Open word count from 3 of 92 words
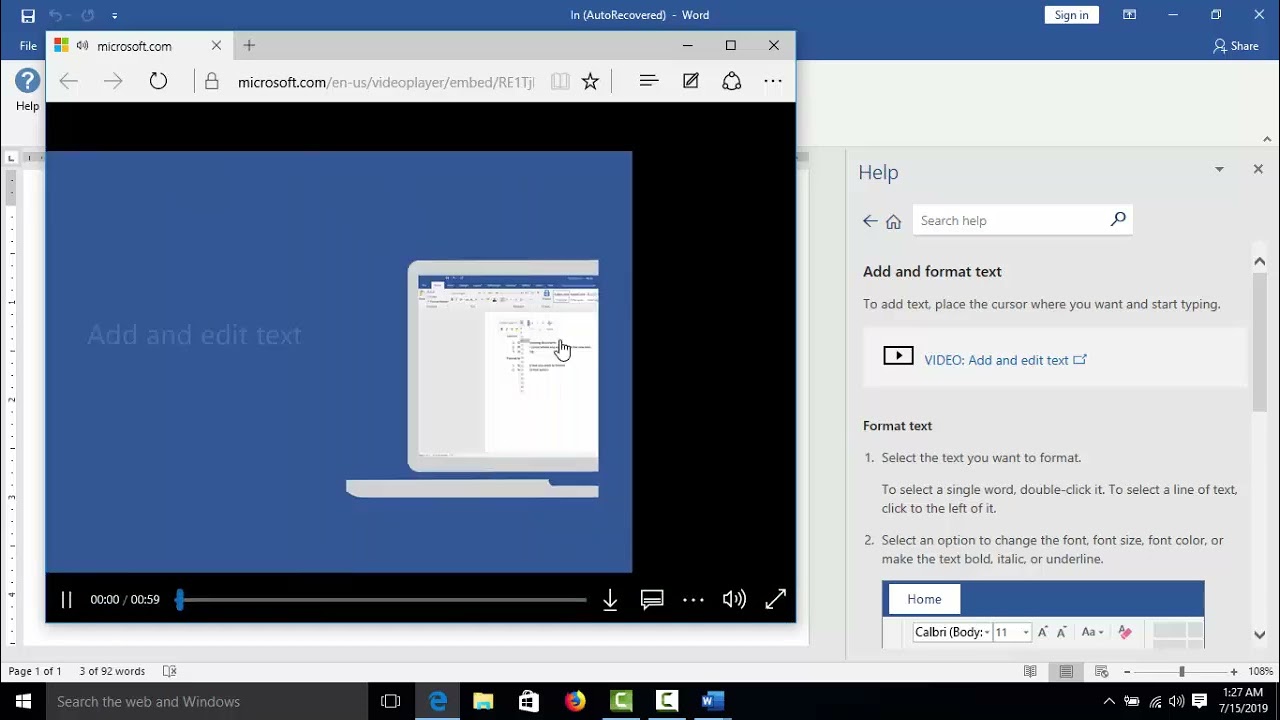This screenshot has height=720, width=1280. [x=112, y=671]
